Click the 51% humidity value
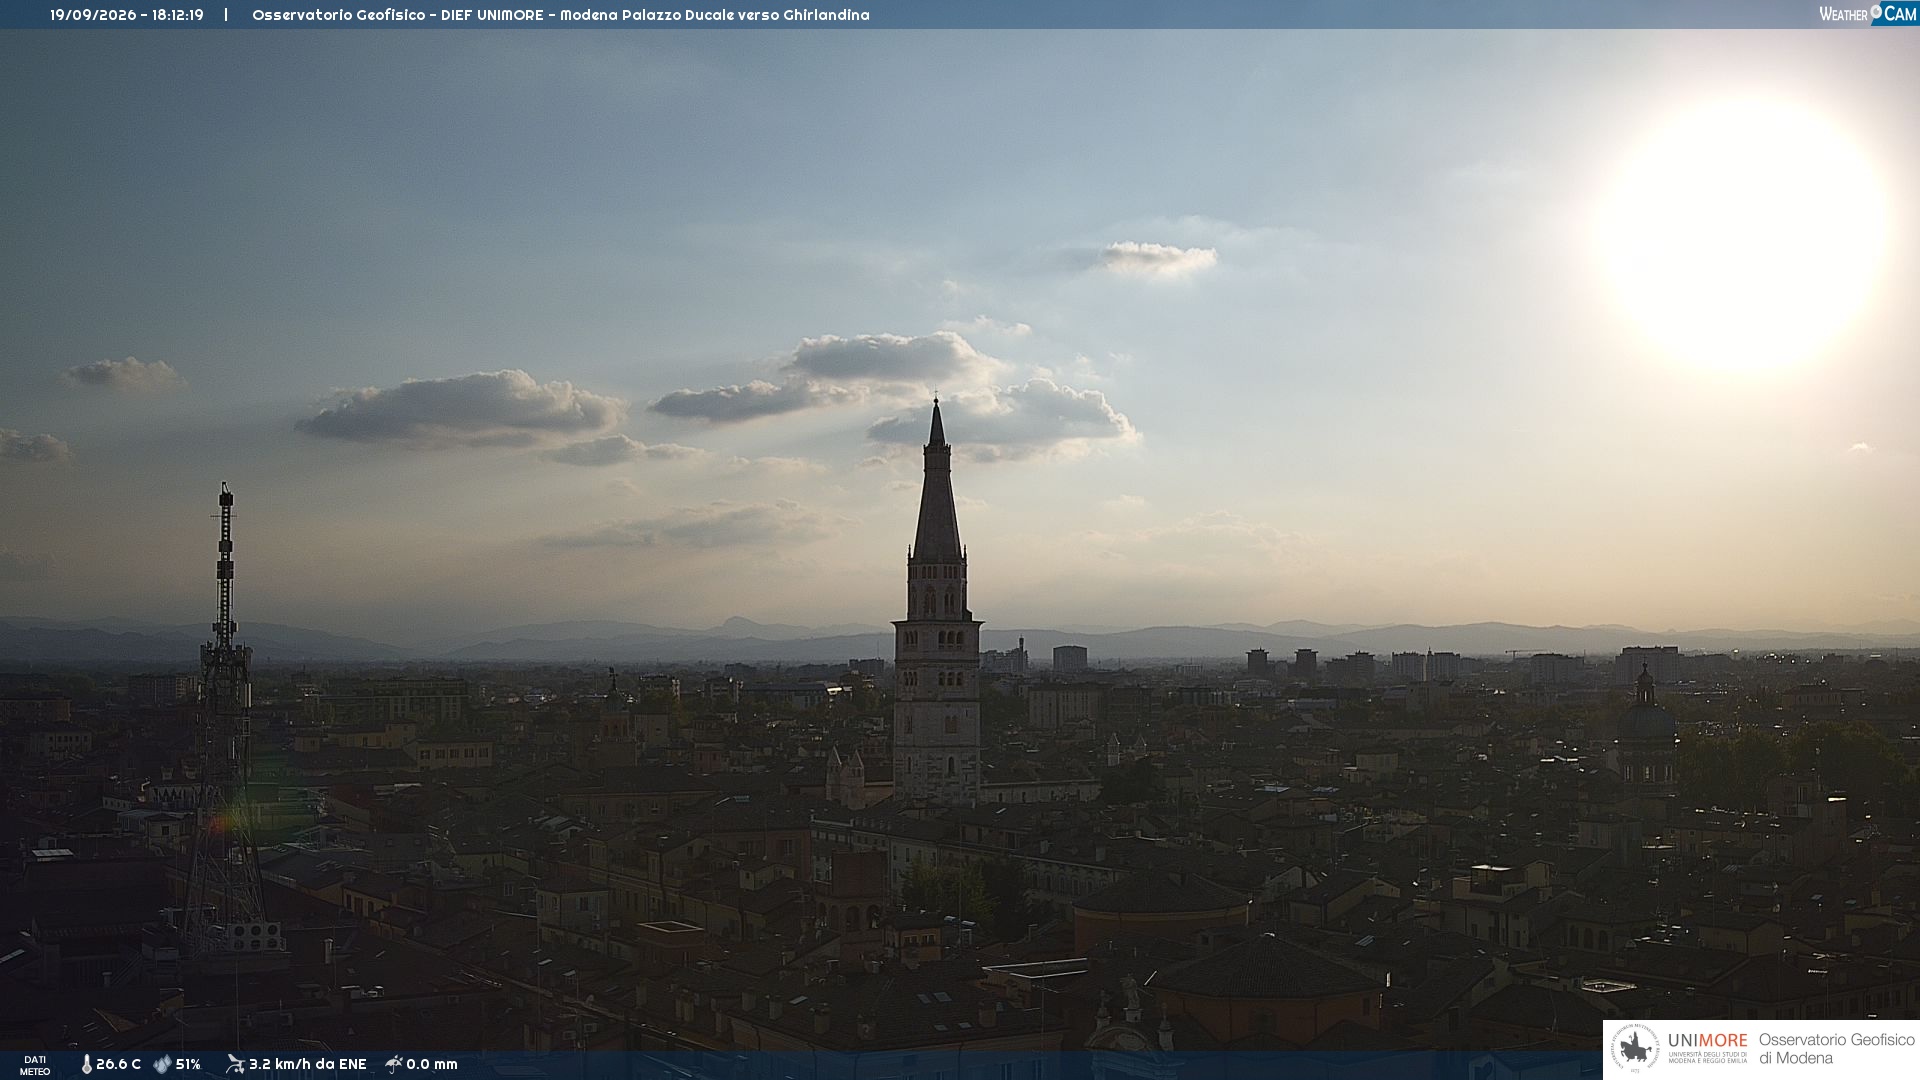The height and width of the screenshot is (1080, 1920). pyautogui.click(x=188, y=1064)
